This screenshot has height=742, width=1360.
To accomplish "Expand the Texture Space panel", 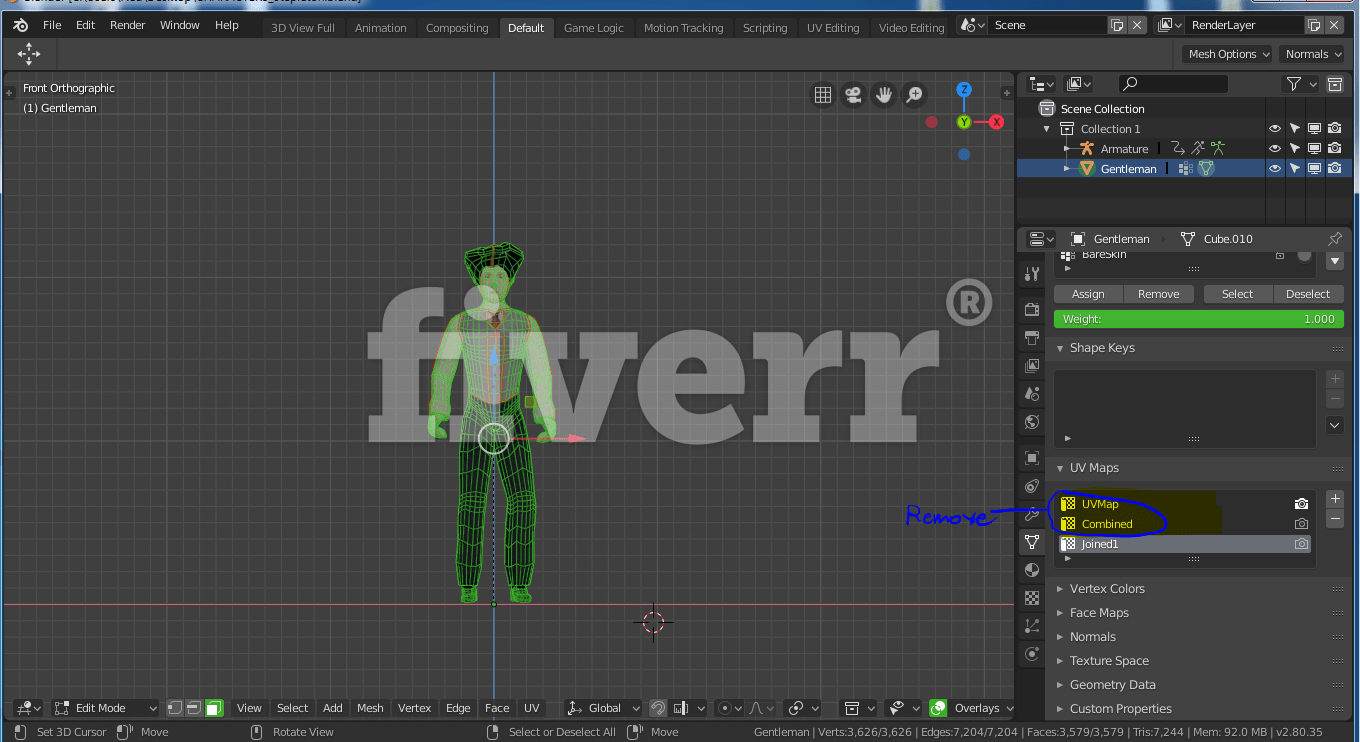I will tap(1109, 661).
